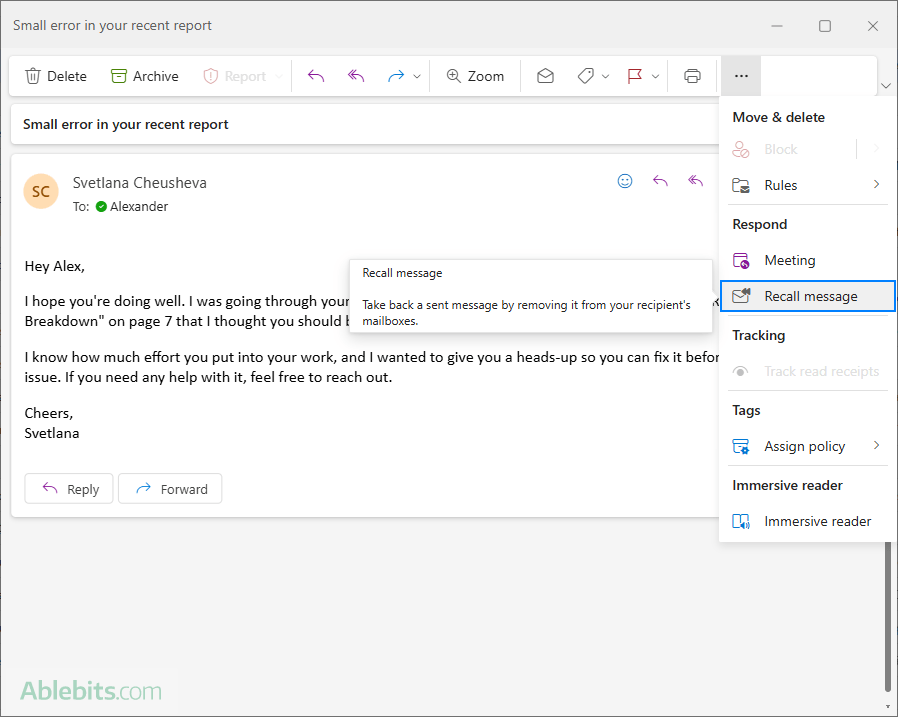Mark the message as unread using the envelope icon

pyautogui.click(x=544, y=75)
